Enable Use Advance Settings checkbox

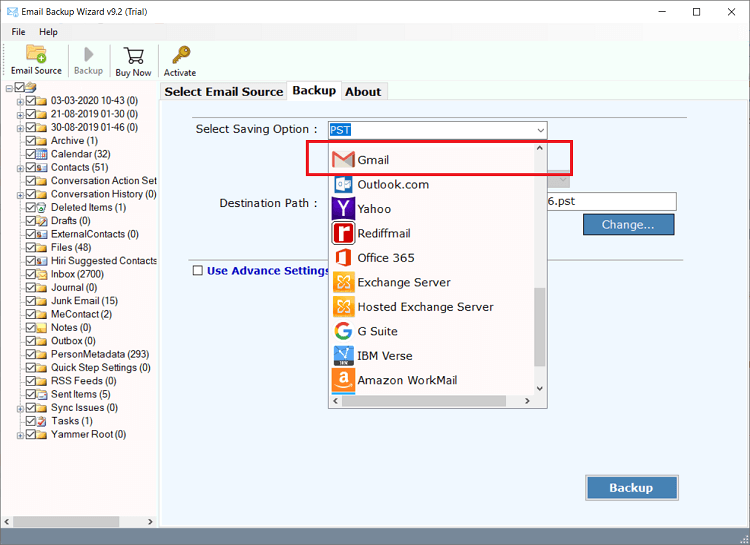click(198, 270)
